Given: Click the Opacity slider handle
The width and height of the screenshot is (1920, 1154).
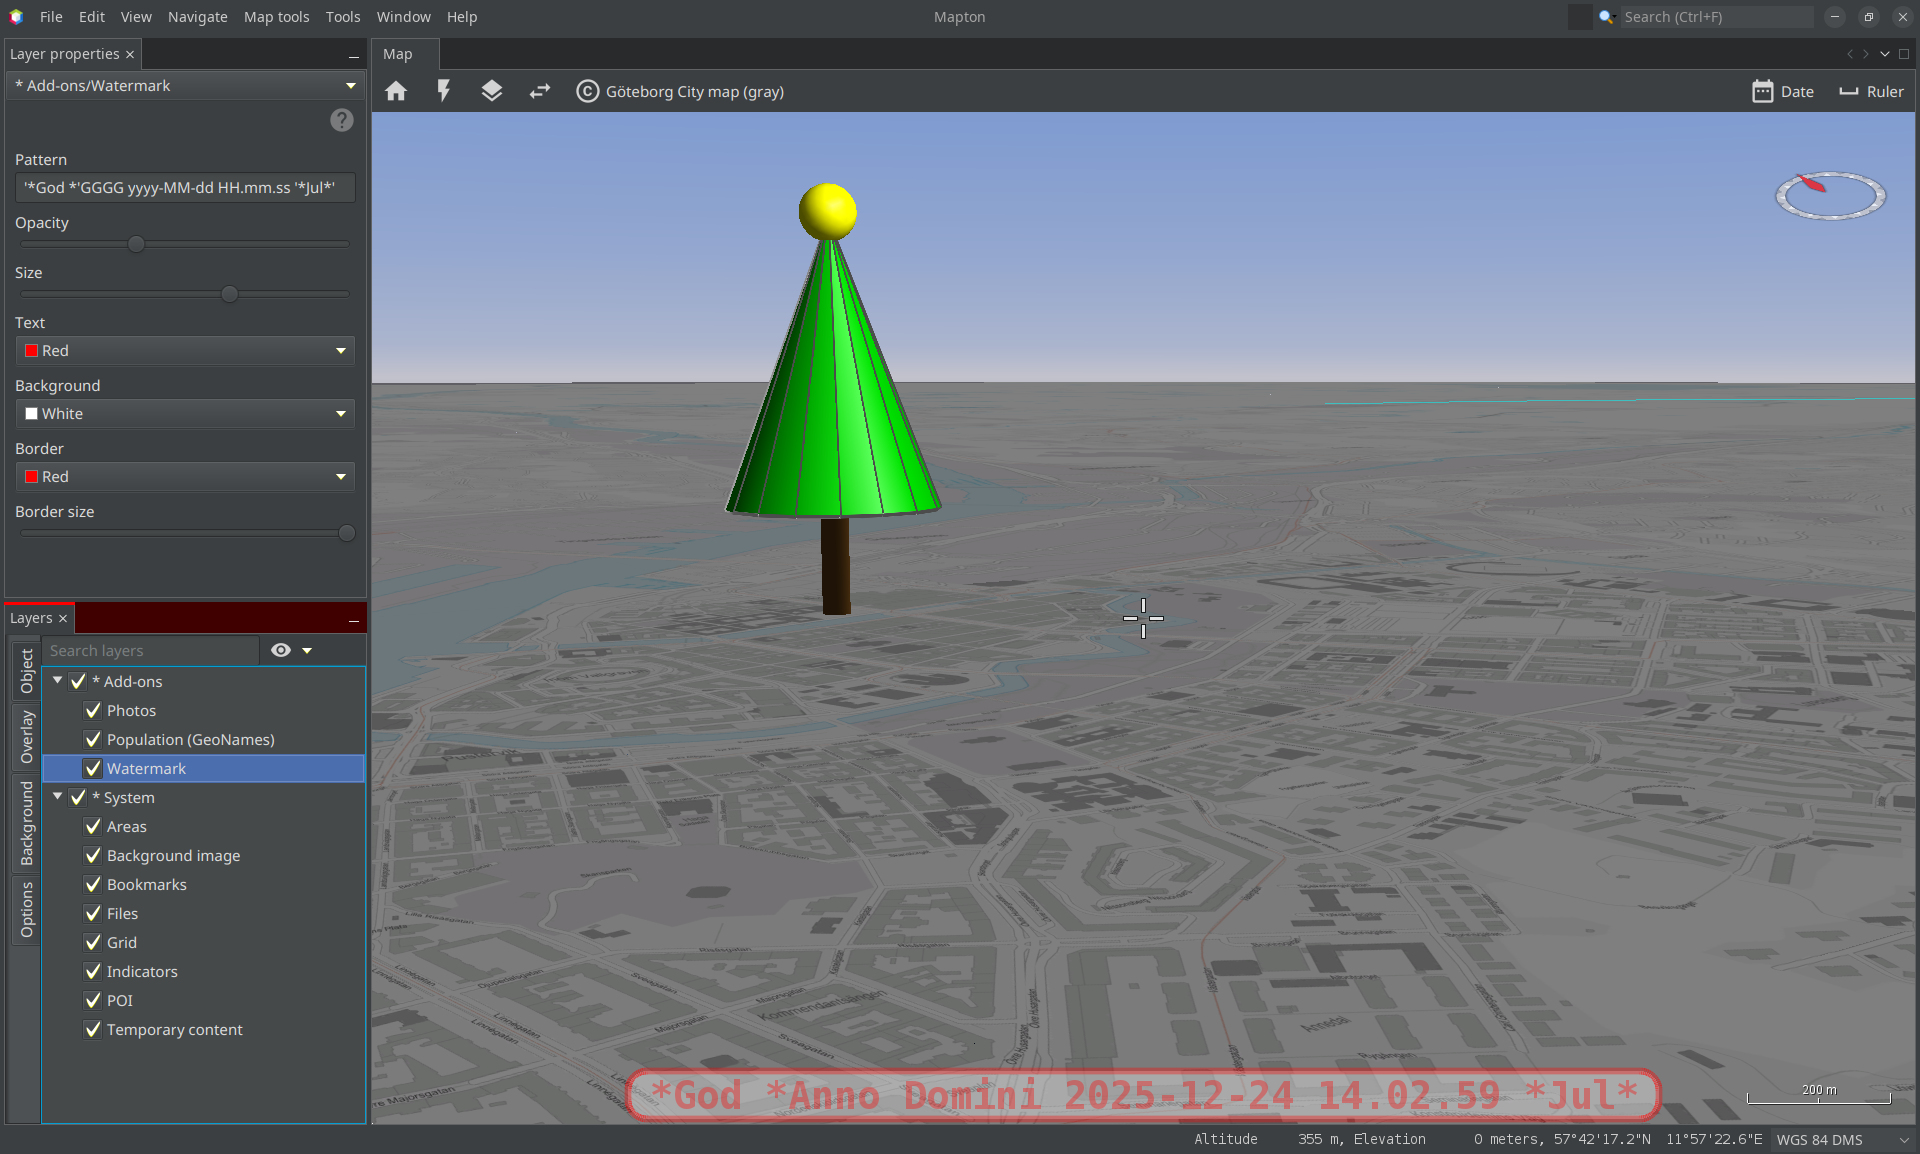Looking at the screenshot, I should point(136,244).
